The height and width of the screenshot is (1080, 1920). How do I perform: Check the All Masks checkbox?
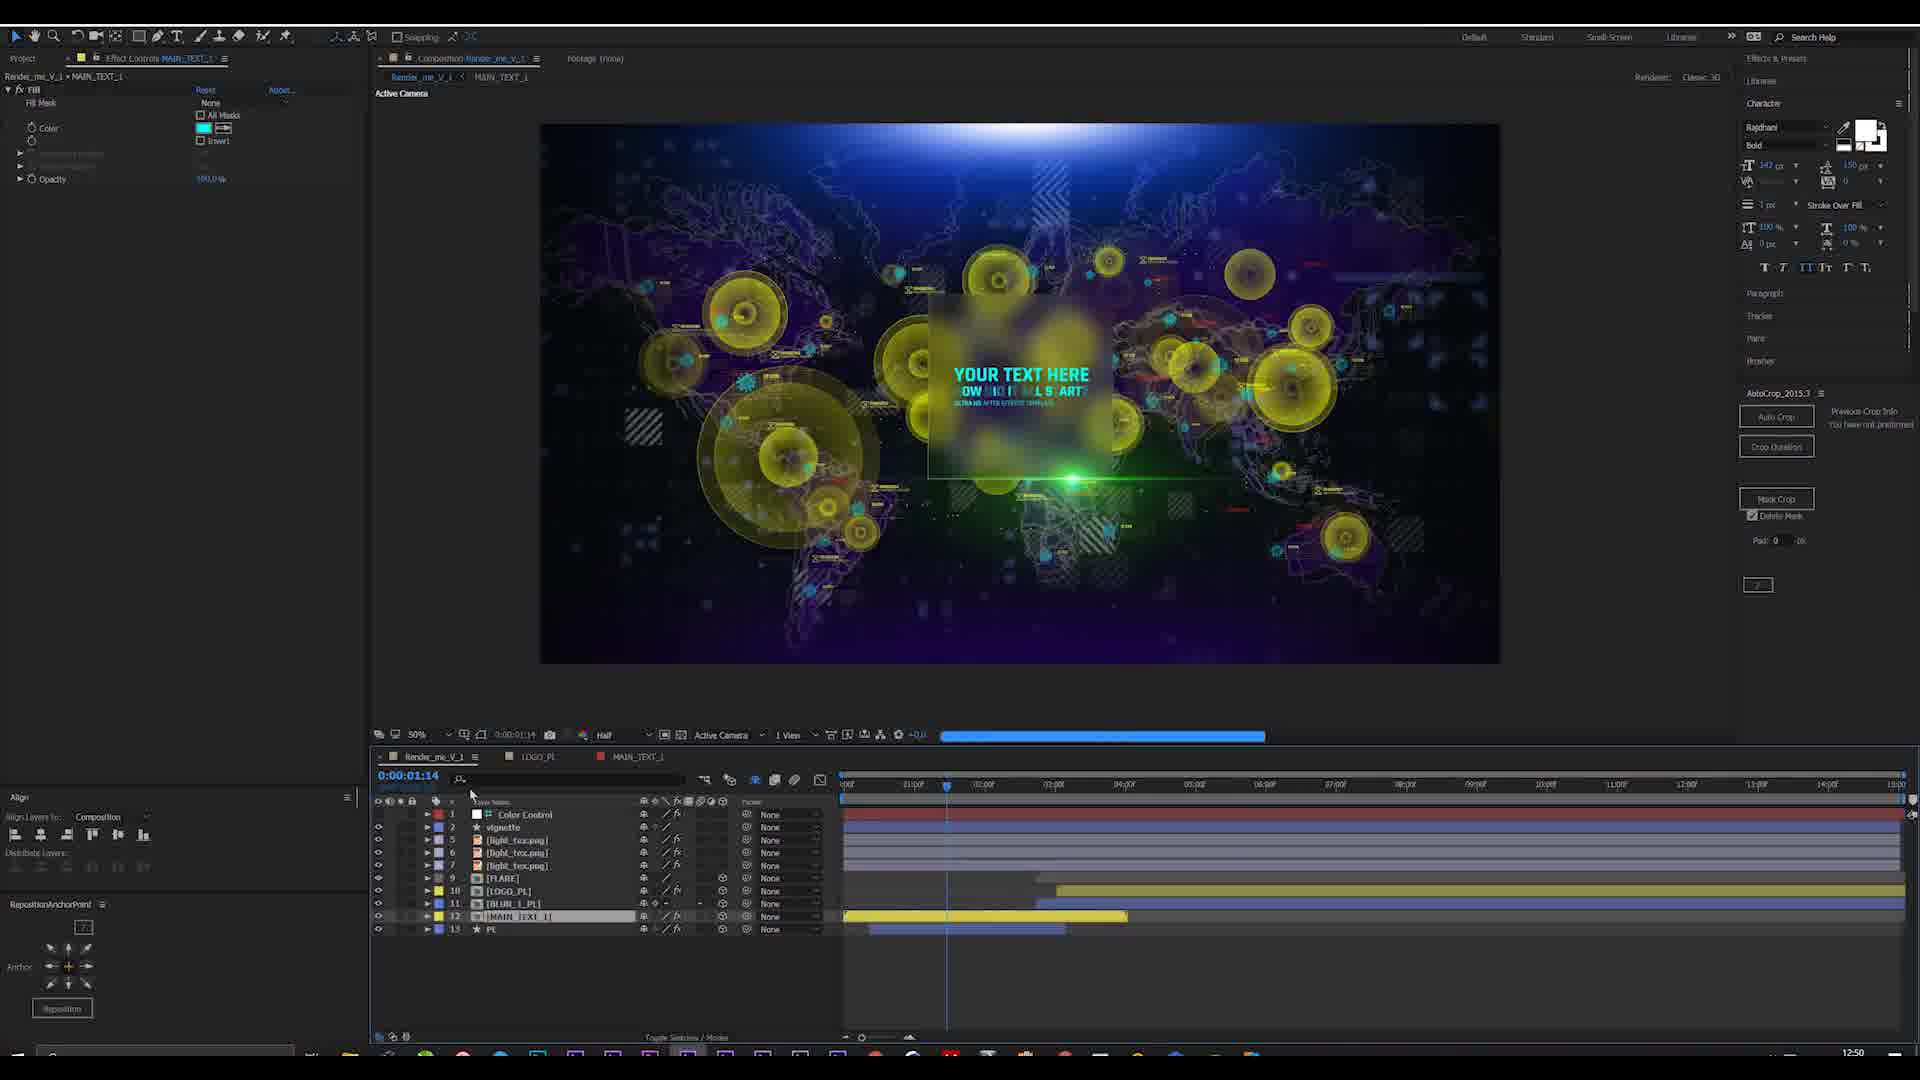coord(200,115)
